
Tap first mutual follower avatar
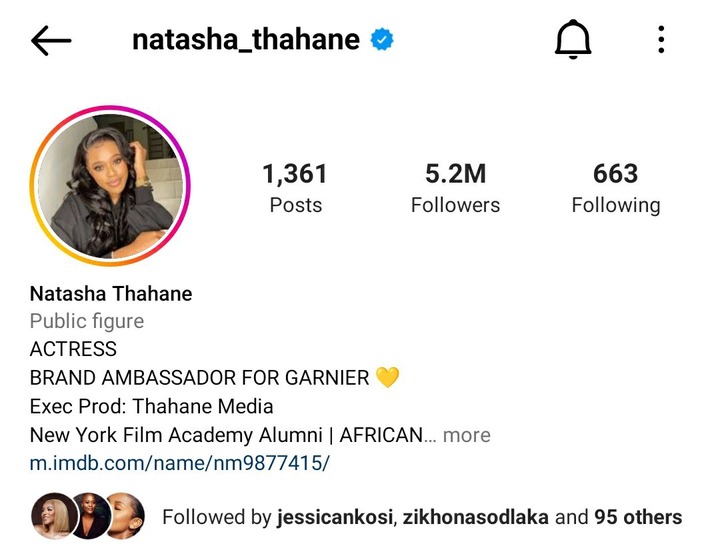pos(53,516)
